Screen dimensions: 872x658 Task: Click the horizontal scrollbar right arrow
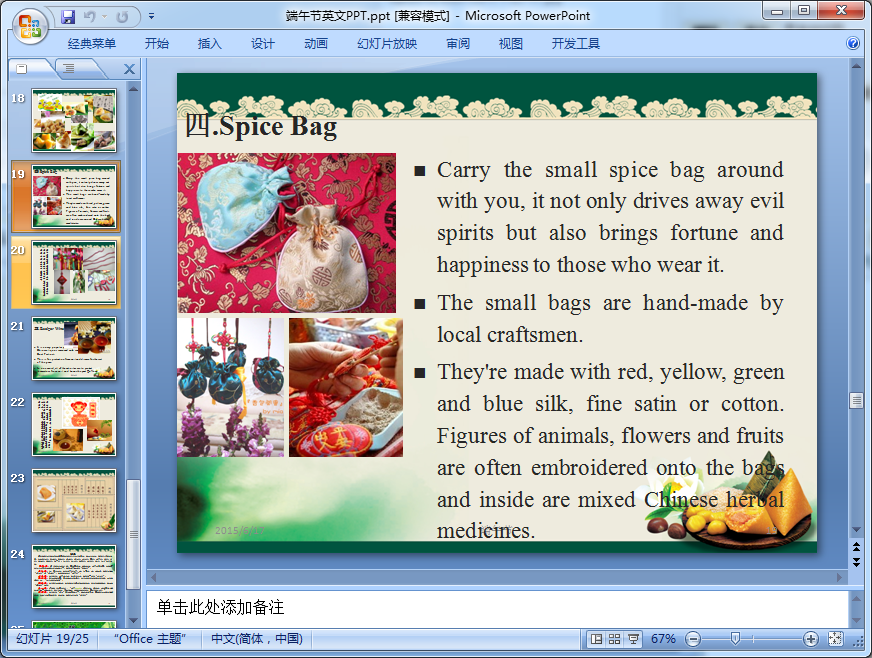pyautogui.click(x=840, y=577)
